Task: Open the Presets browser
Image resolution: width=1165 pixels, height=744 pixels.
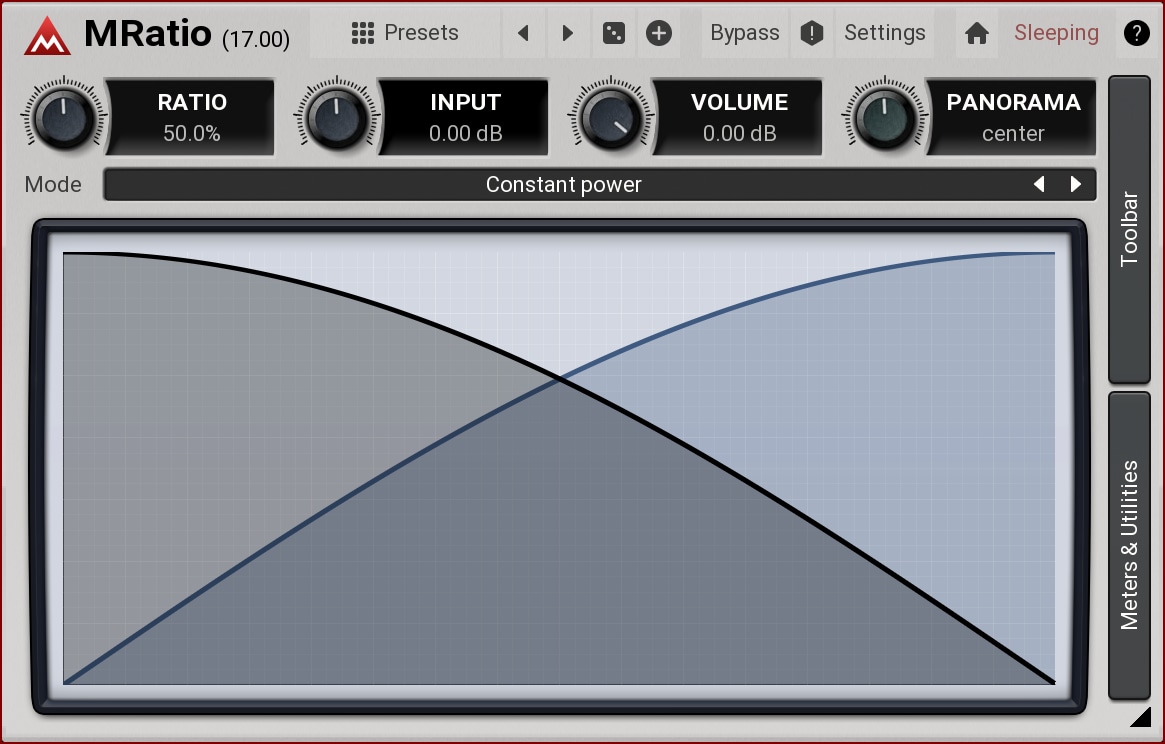Action: click(x=405, y=33)
